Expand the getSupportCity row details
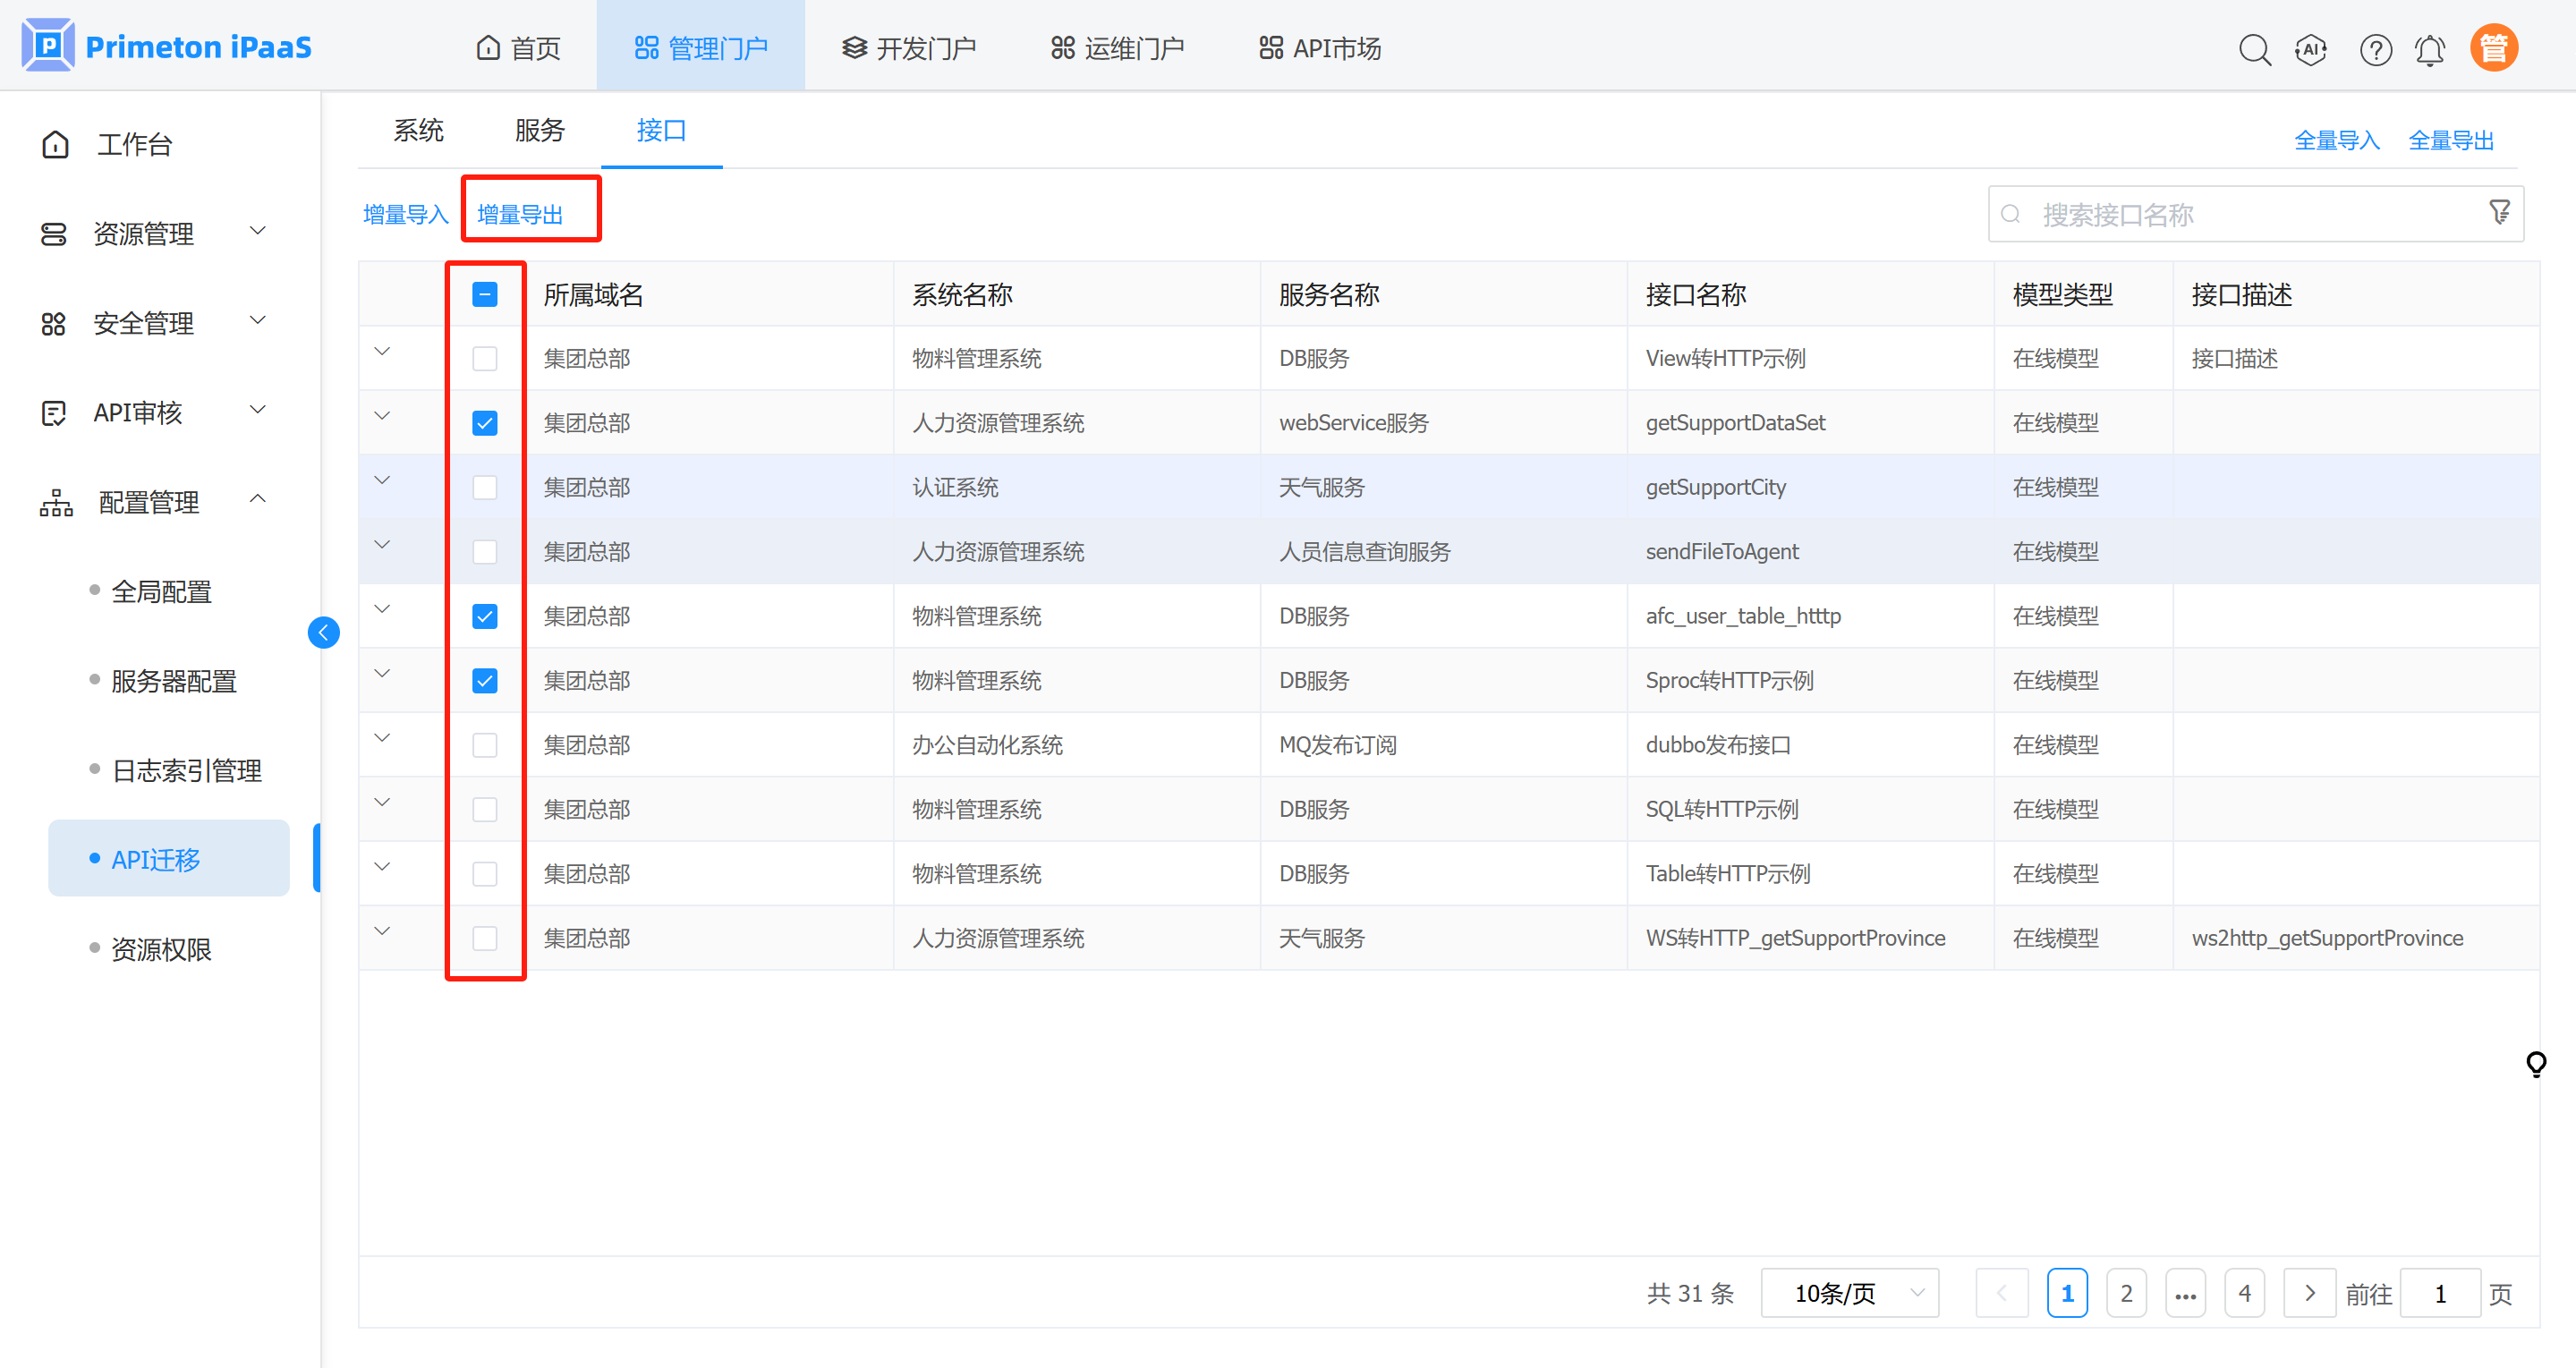The height and width of the screenshot is (1368, 2576). [382, 481]
